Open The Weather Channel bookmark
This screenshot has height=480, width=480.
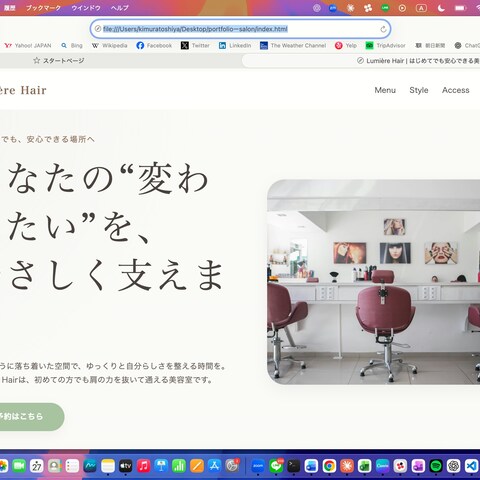click(x=293, y=45)
